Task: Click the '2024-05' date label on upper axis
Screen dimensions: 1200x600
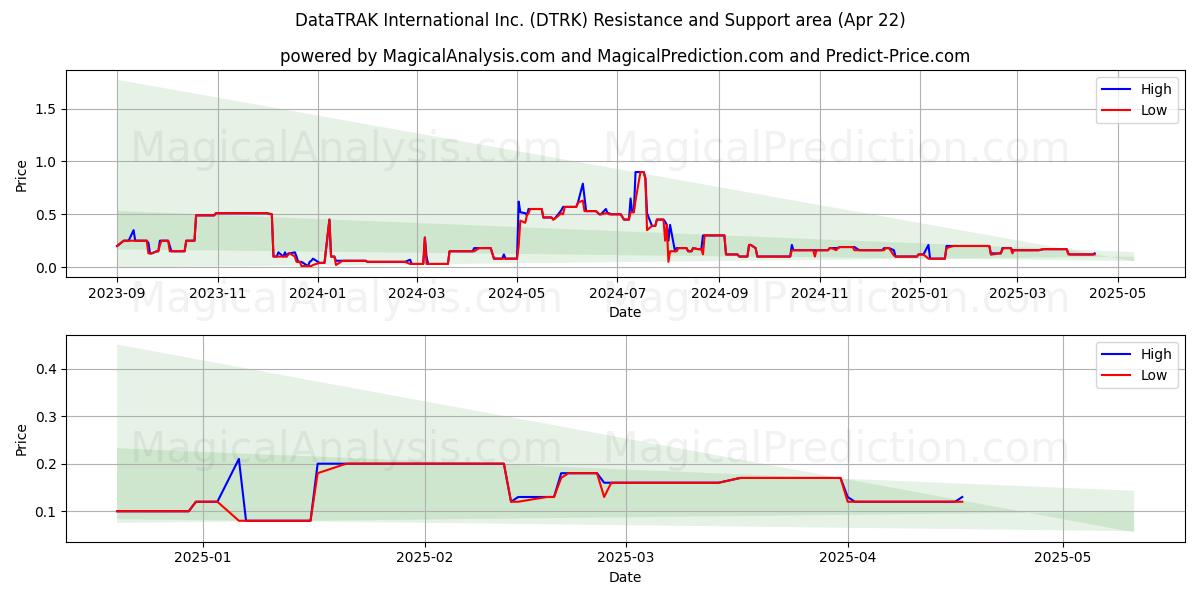Action: tap(517, 294)
